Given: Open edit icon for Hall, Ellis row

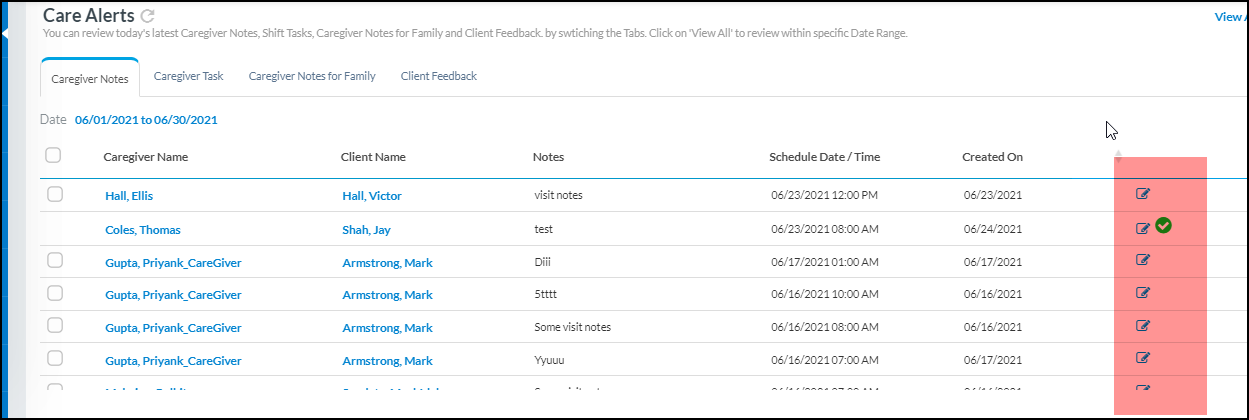Looking at the screenshot, I should point(1143,194).
